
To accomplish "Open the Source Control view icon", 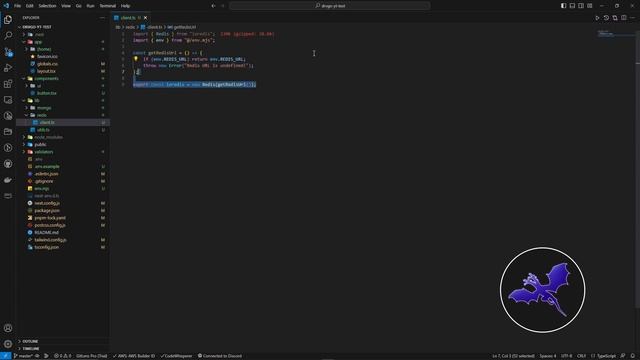I will [8, 52].
